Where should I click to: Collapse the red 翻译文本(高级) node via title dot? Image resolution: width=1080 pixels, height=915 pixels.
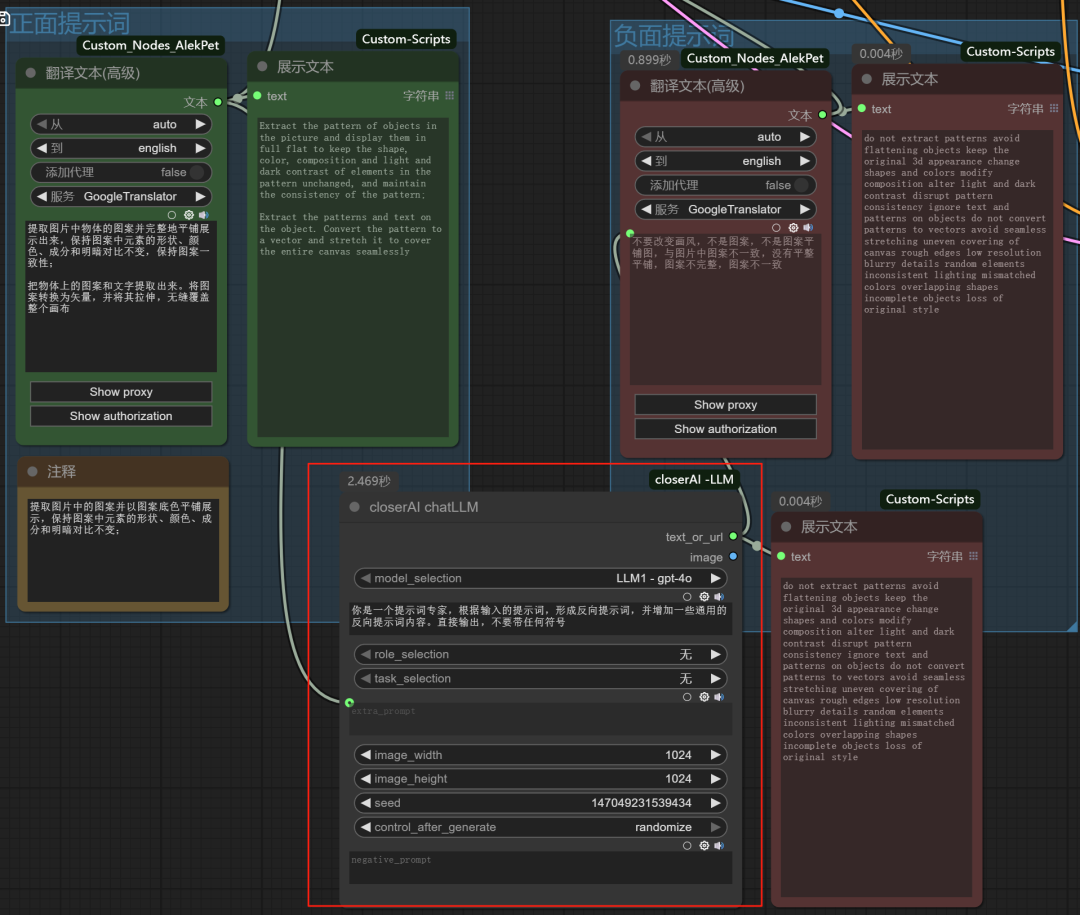[x=635, y=86]
